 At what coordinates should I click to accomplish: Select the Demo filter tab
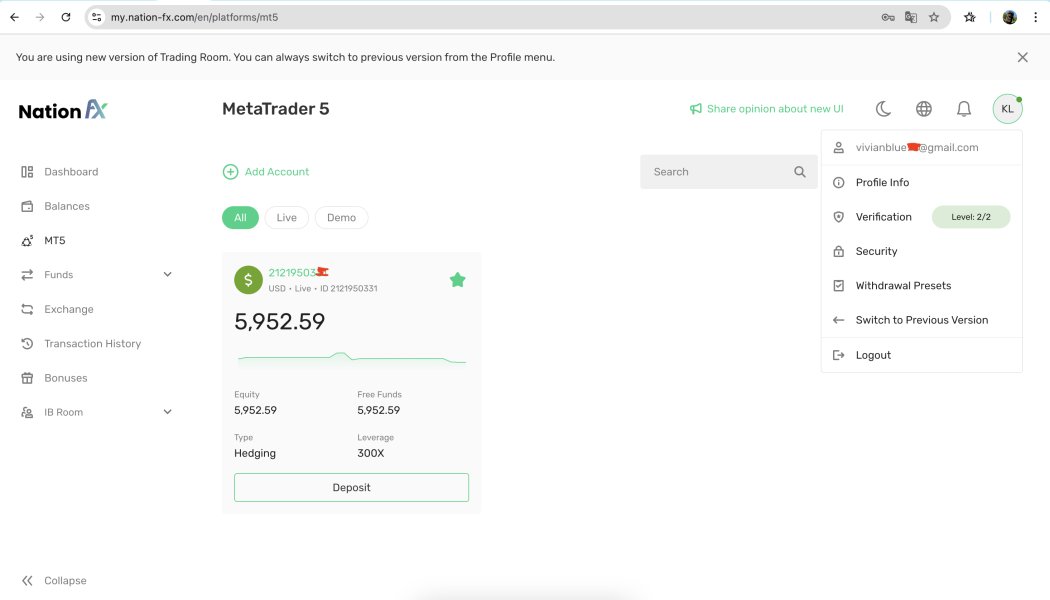pos(342,218)
